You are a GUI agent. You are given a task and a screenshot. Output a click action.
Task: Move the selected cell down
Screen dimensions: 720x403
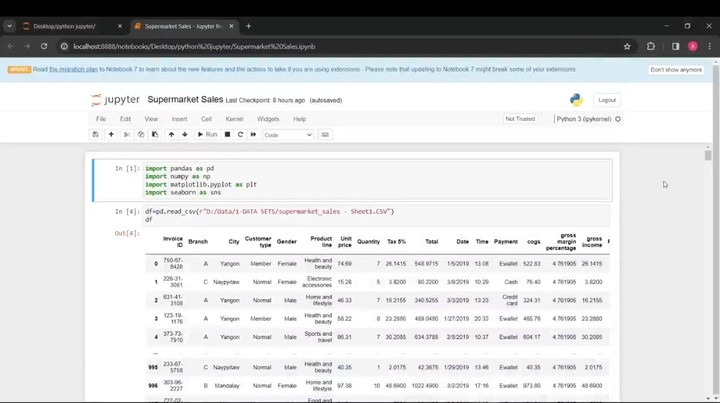[x=183, y=134]
